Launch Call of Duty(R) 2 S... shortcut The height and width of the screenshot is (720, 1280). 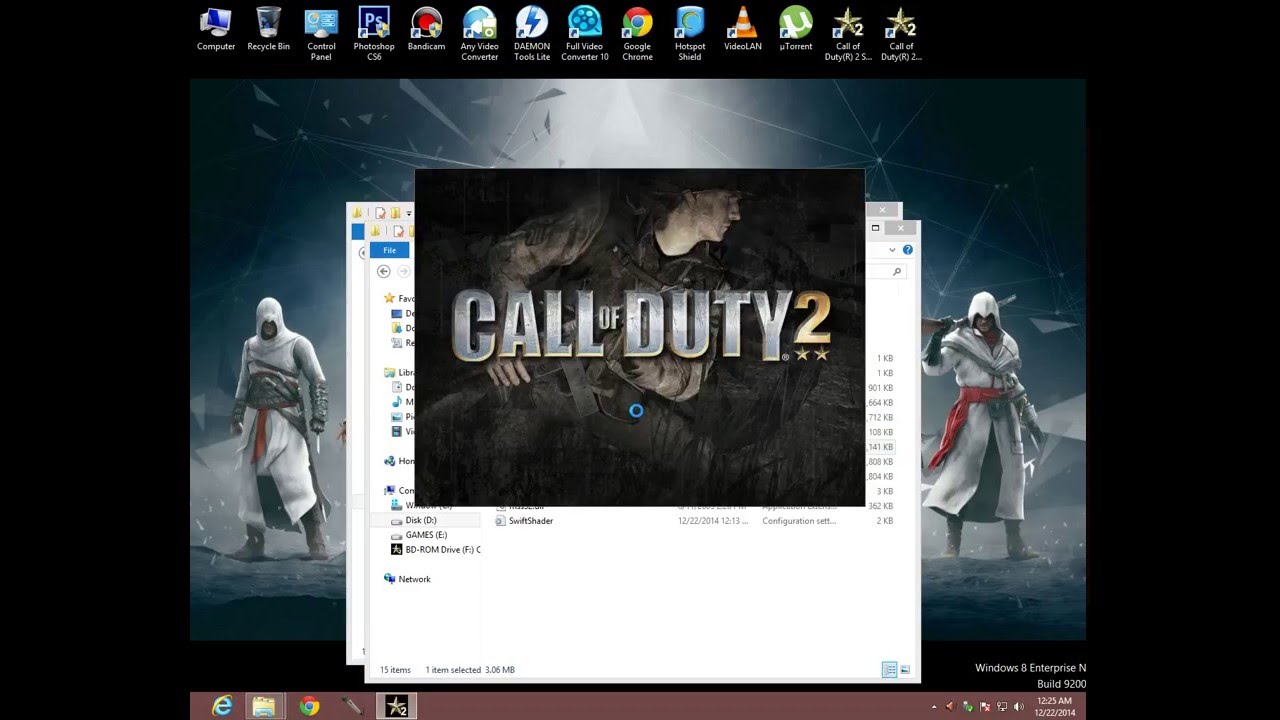coord(848,34)
